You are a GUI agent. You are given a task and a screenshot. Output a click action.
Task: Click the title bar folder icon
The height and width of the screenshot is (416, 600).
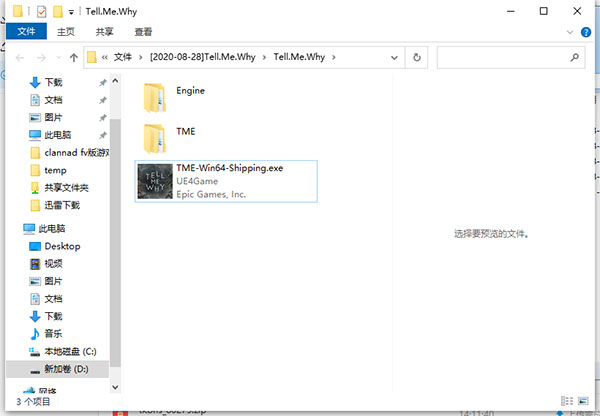pos(18,11)
